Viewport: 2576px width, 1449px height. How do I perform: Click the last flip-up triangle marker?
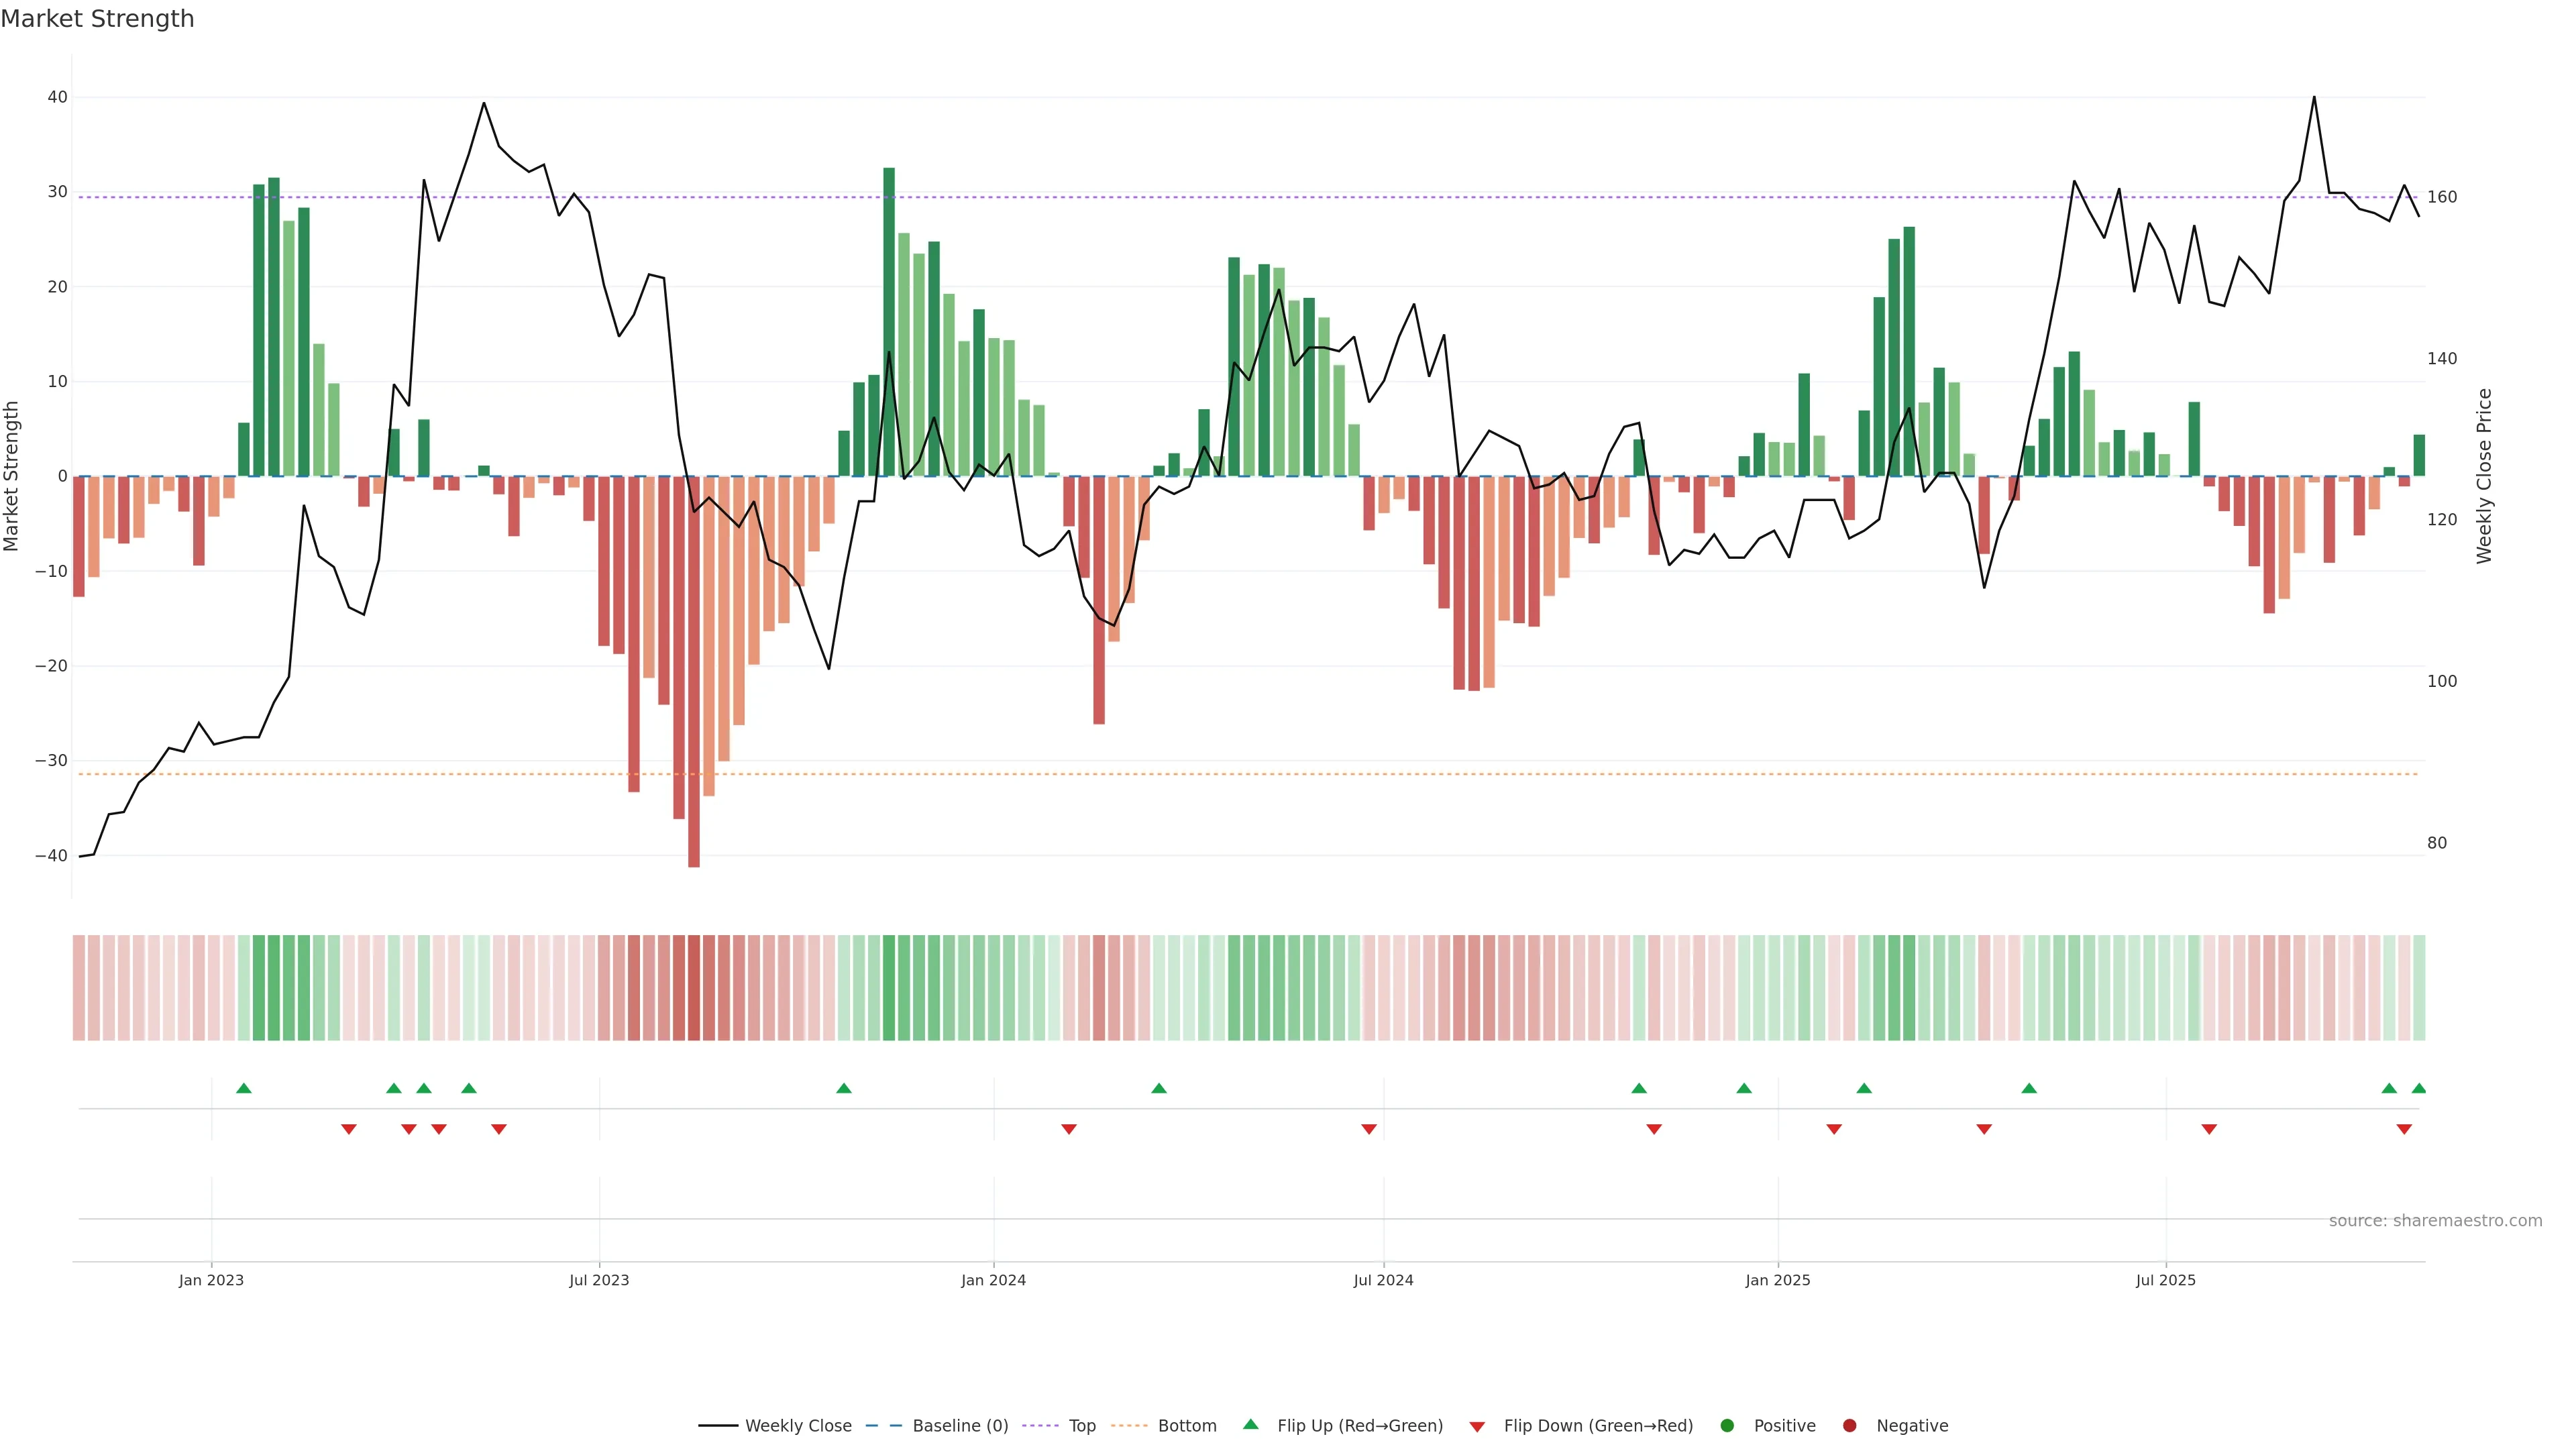(2418, 1088)
